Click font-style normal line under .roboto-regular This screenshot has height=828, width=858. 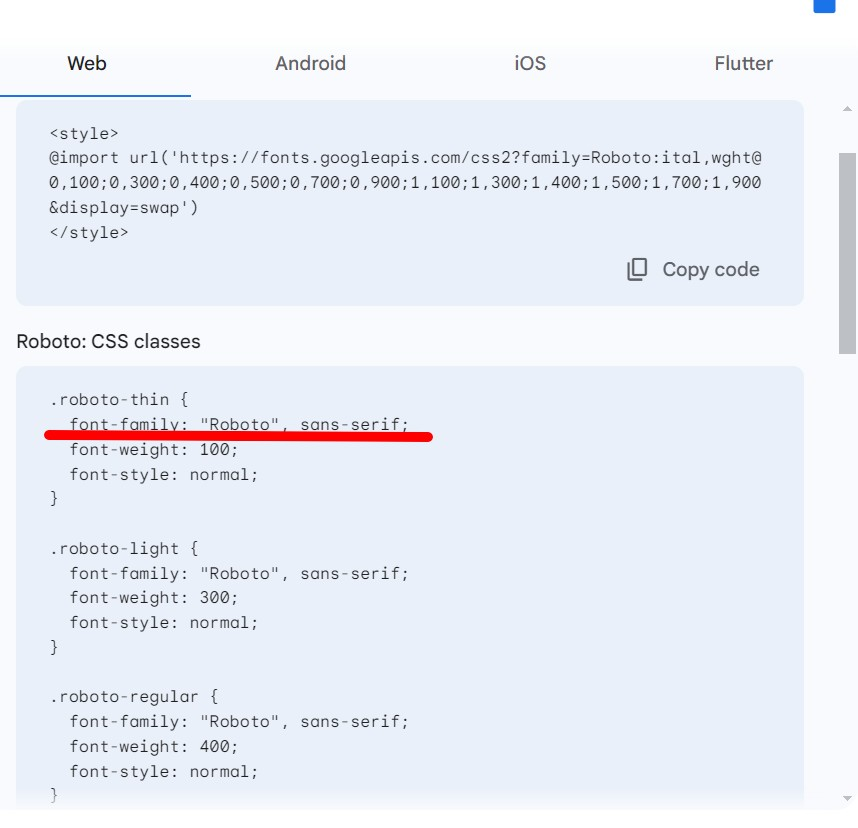point(164,772)
